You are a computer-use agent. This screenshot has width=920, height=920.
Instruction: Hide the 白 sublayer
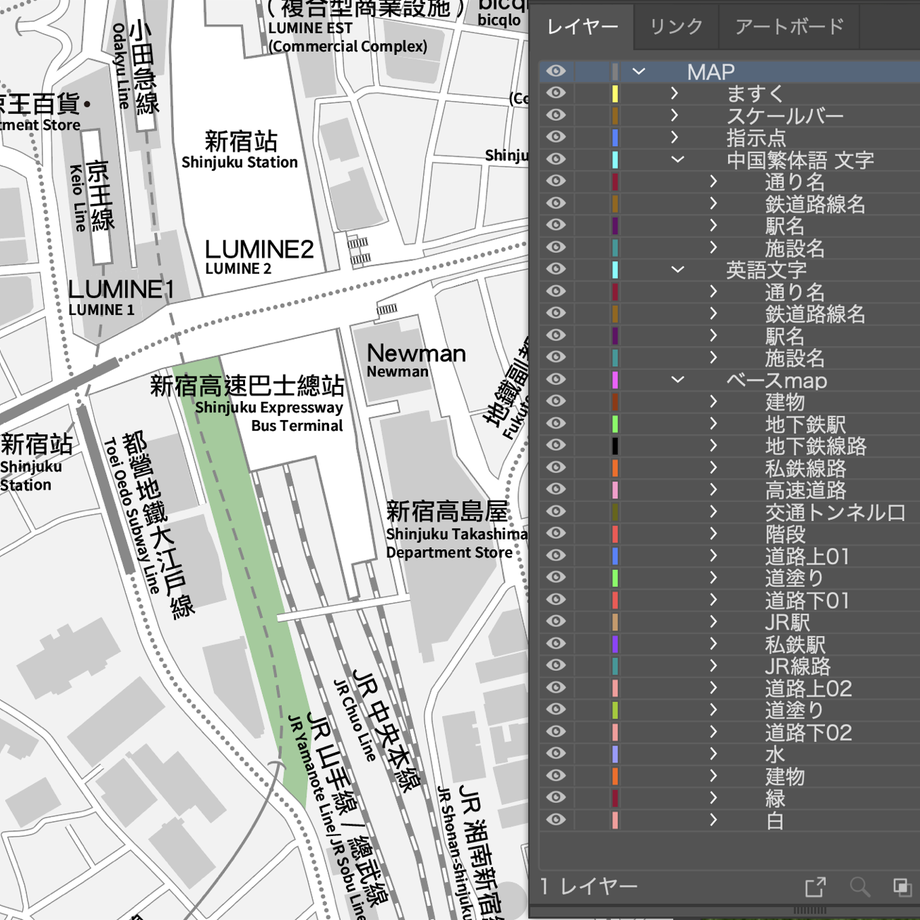(x=556, y=819)
